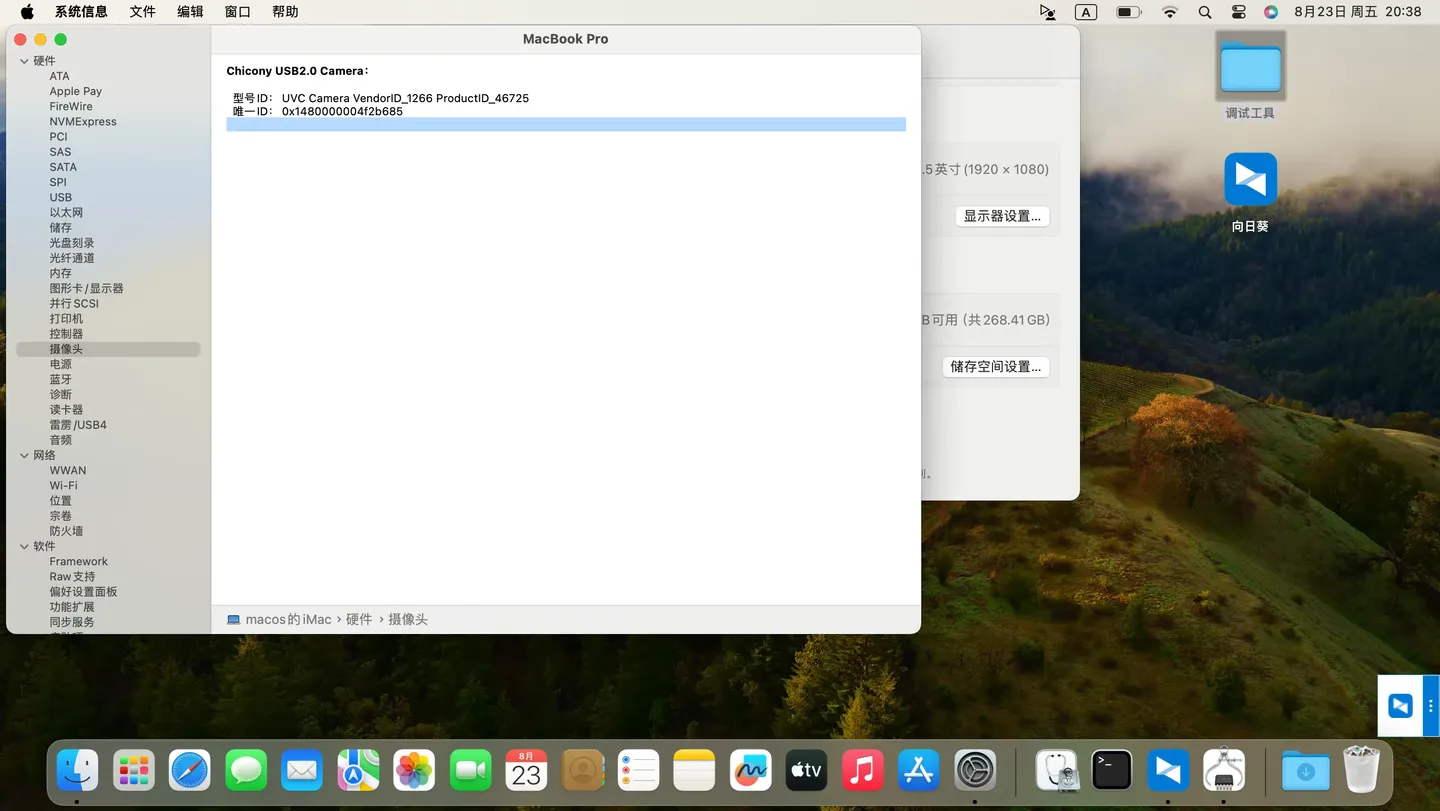Open the 窗口 menu
Viewport: 1440px width, 811px height.
point(237,12)
